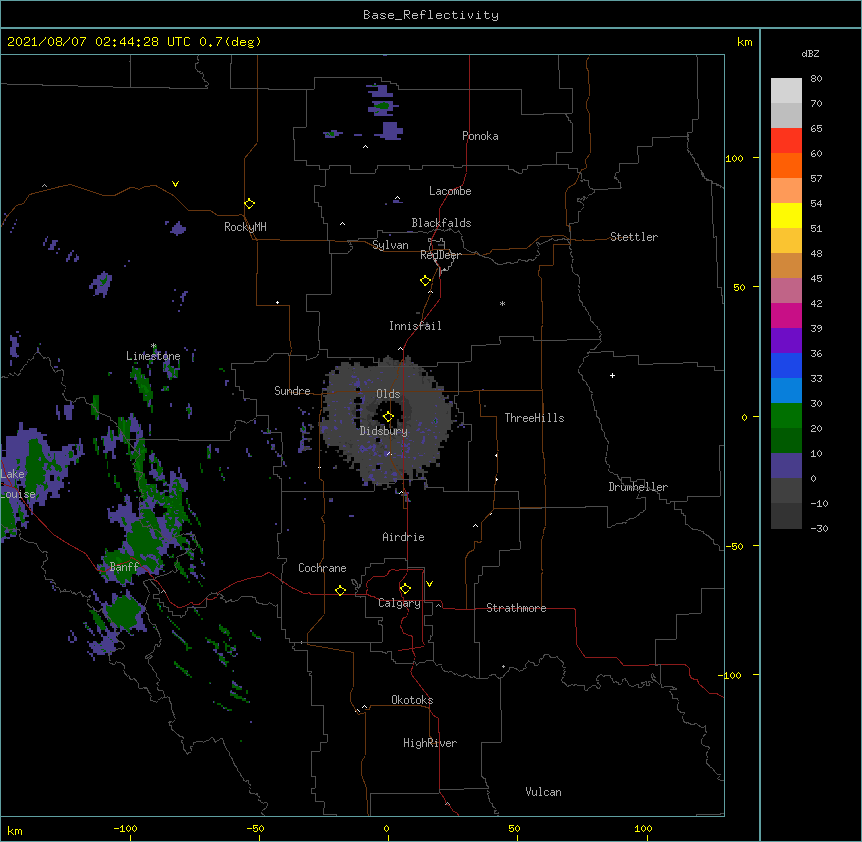Click the Didsbury label
The height and width of the screenshot is (842, 862).
coord(384,431)
